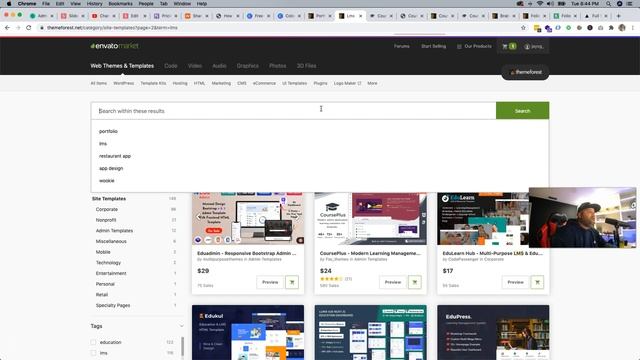Click the volume icon in the menu bar
The width and height of the screenshot is (640, 360).
click(550, 4)
